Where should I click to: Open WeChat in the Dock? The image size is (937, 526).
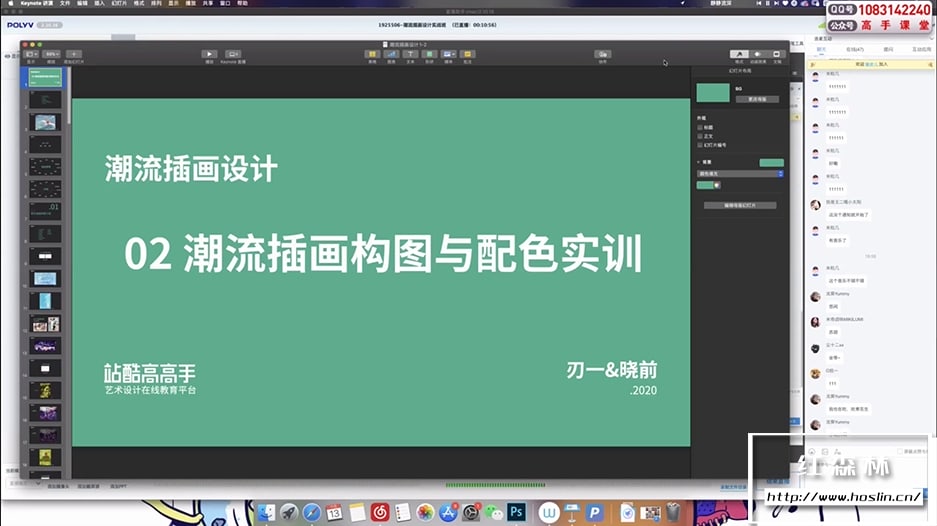(494, 512)
